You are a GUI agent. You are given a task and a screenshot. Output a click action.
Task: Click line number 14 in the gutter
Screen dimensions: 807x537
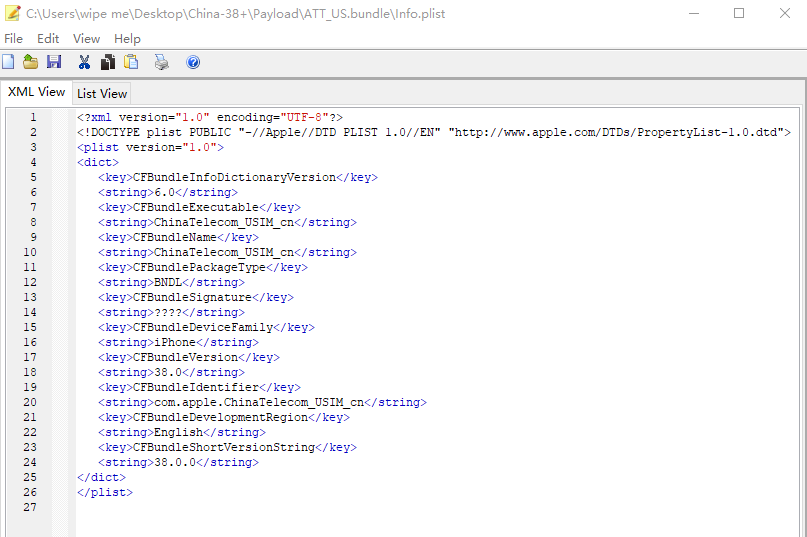point(30,312)
